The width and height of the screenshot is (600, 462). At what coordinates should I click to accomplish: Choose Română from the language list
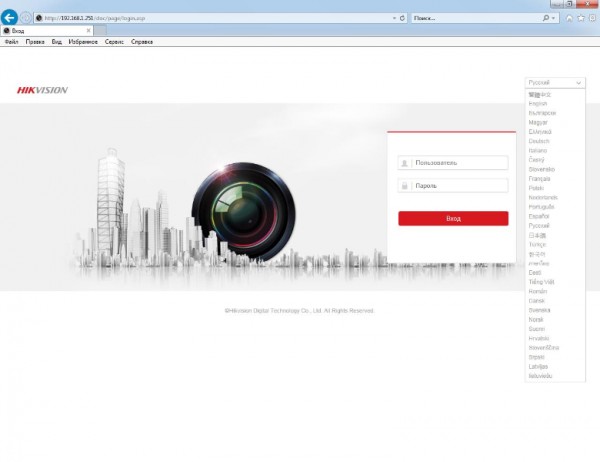coord(538,291)
